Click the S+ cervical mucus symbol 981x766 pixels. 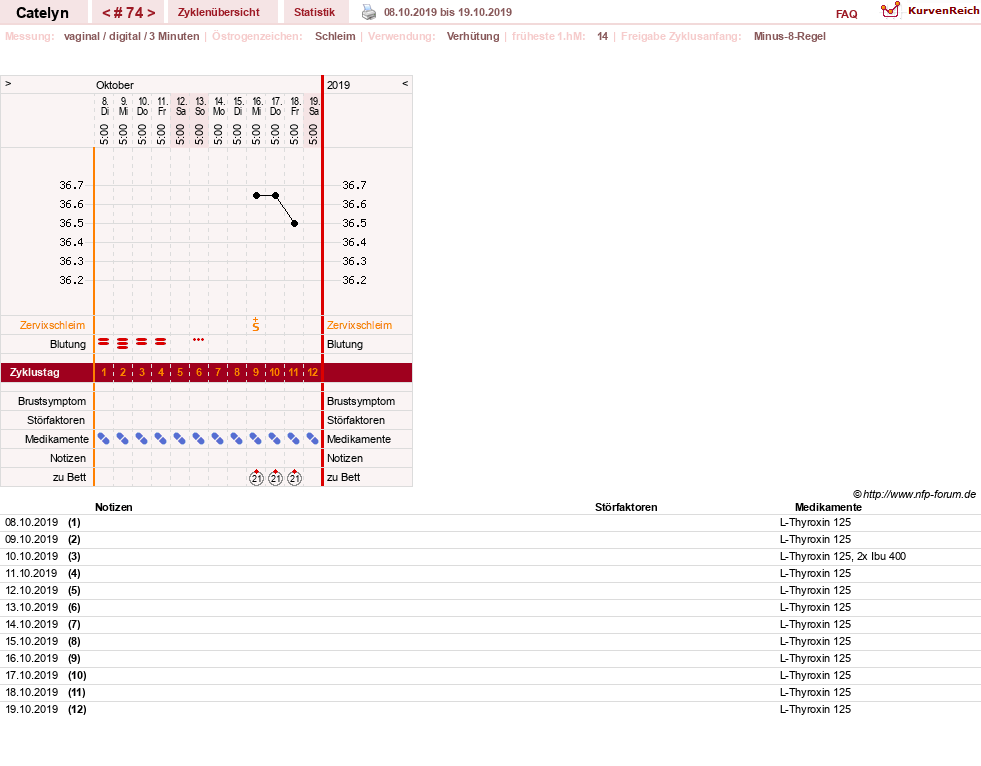[256, 324]
